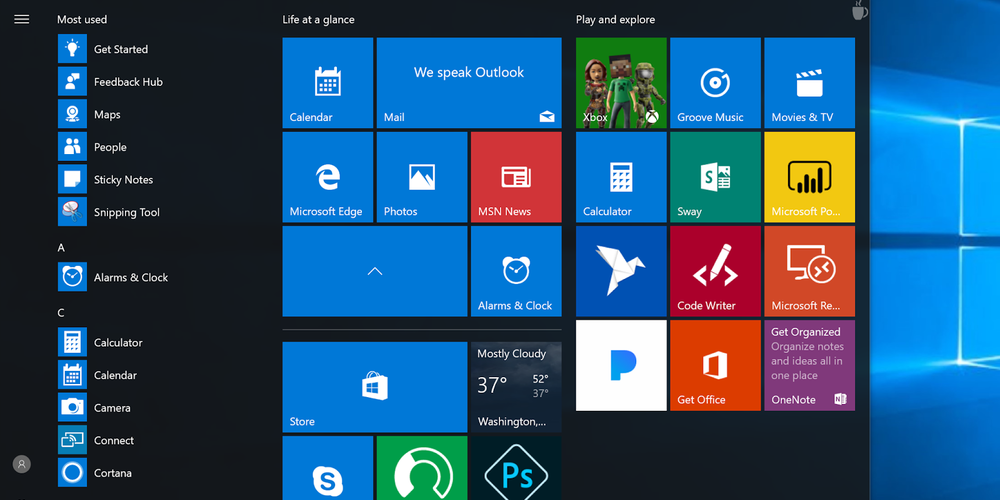Open Get Started from Most used
The width and height of the screenshot is (1000, 500).
pyautogui.click(x=103, y=49)
